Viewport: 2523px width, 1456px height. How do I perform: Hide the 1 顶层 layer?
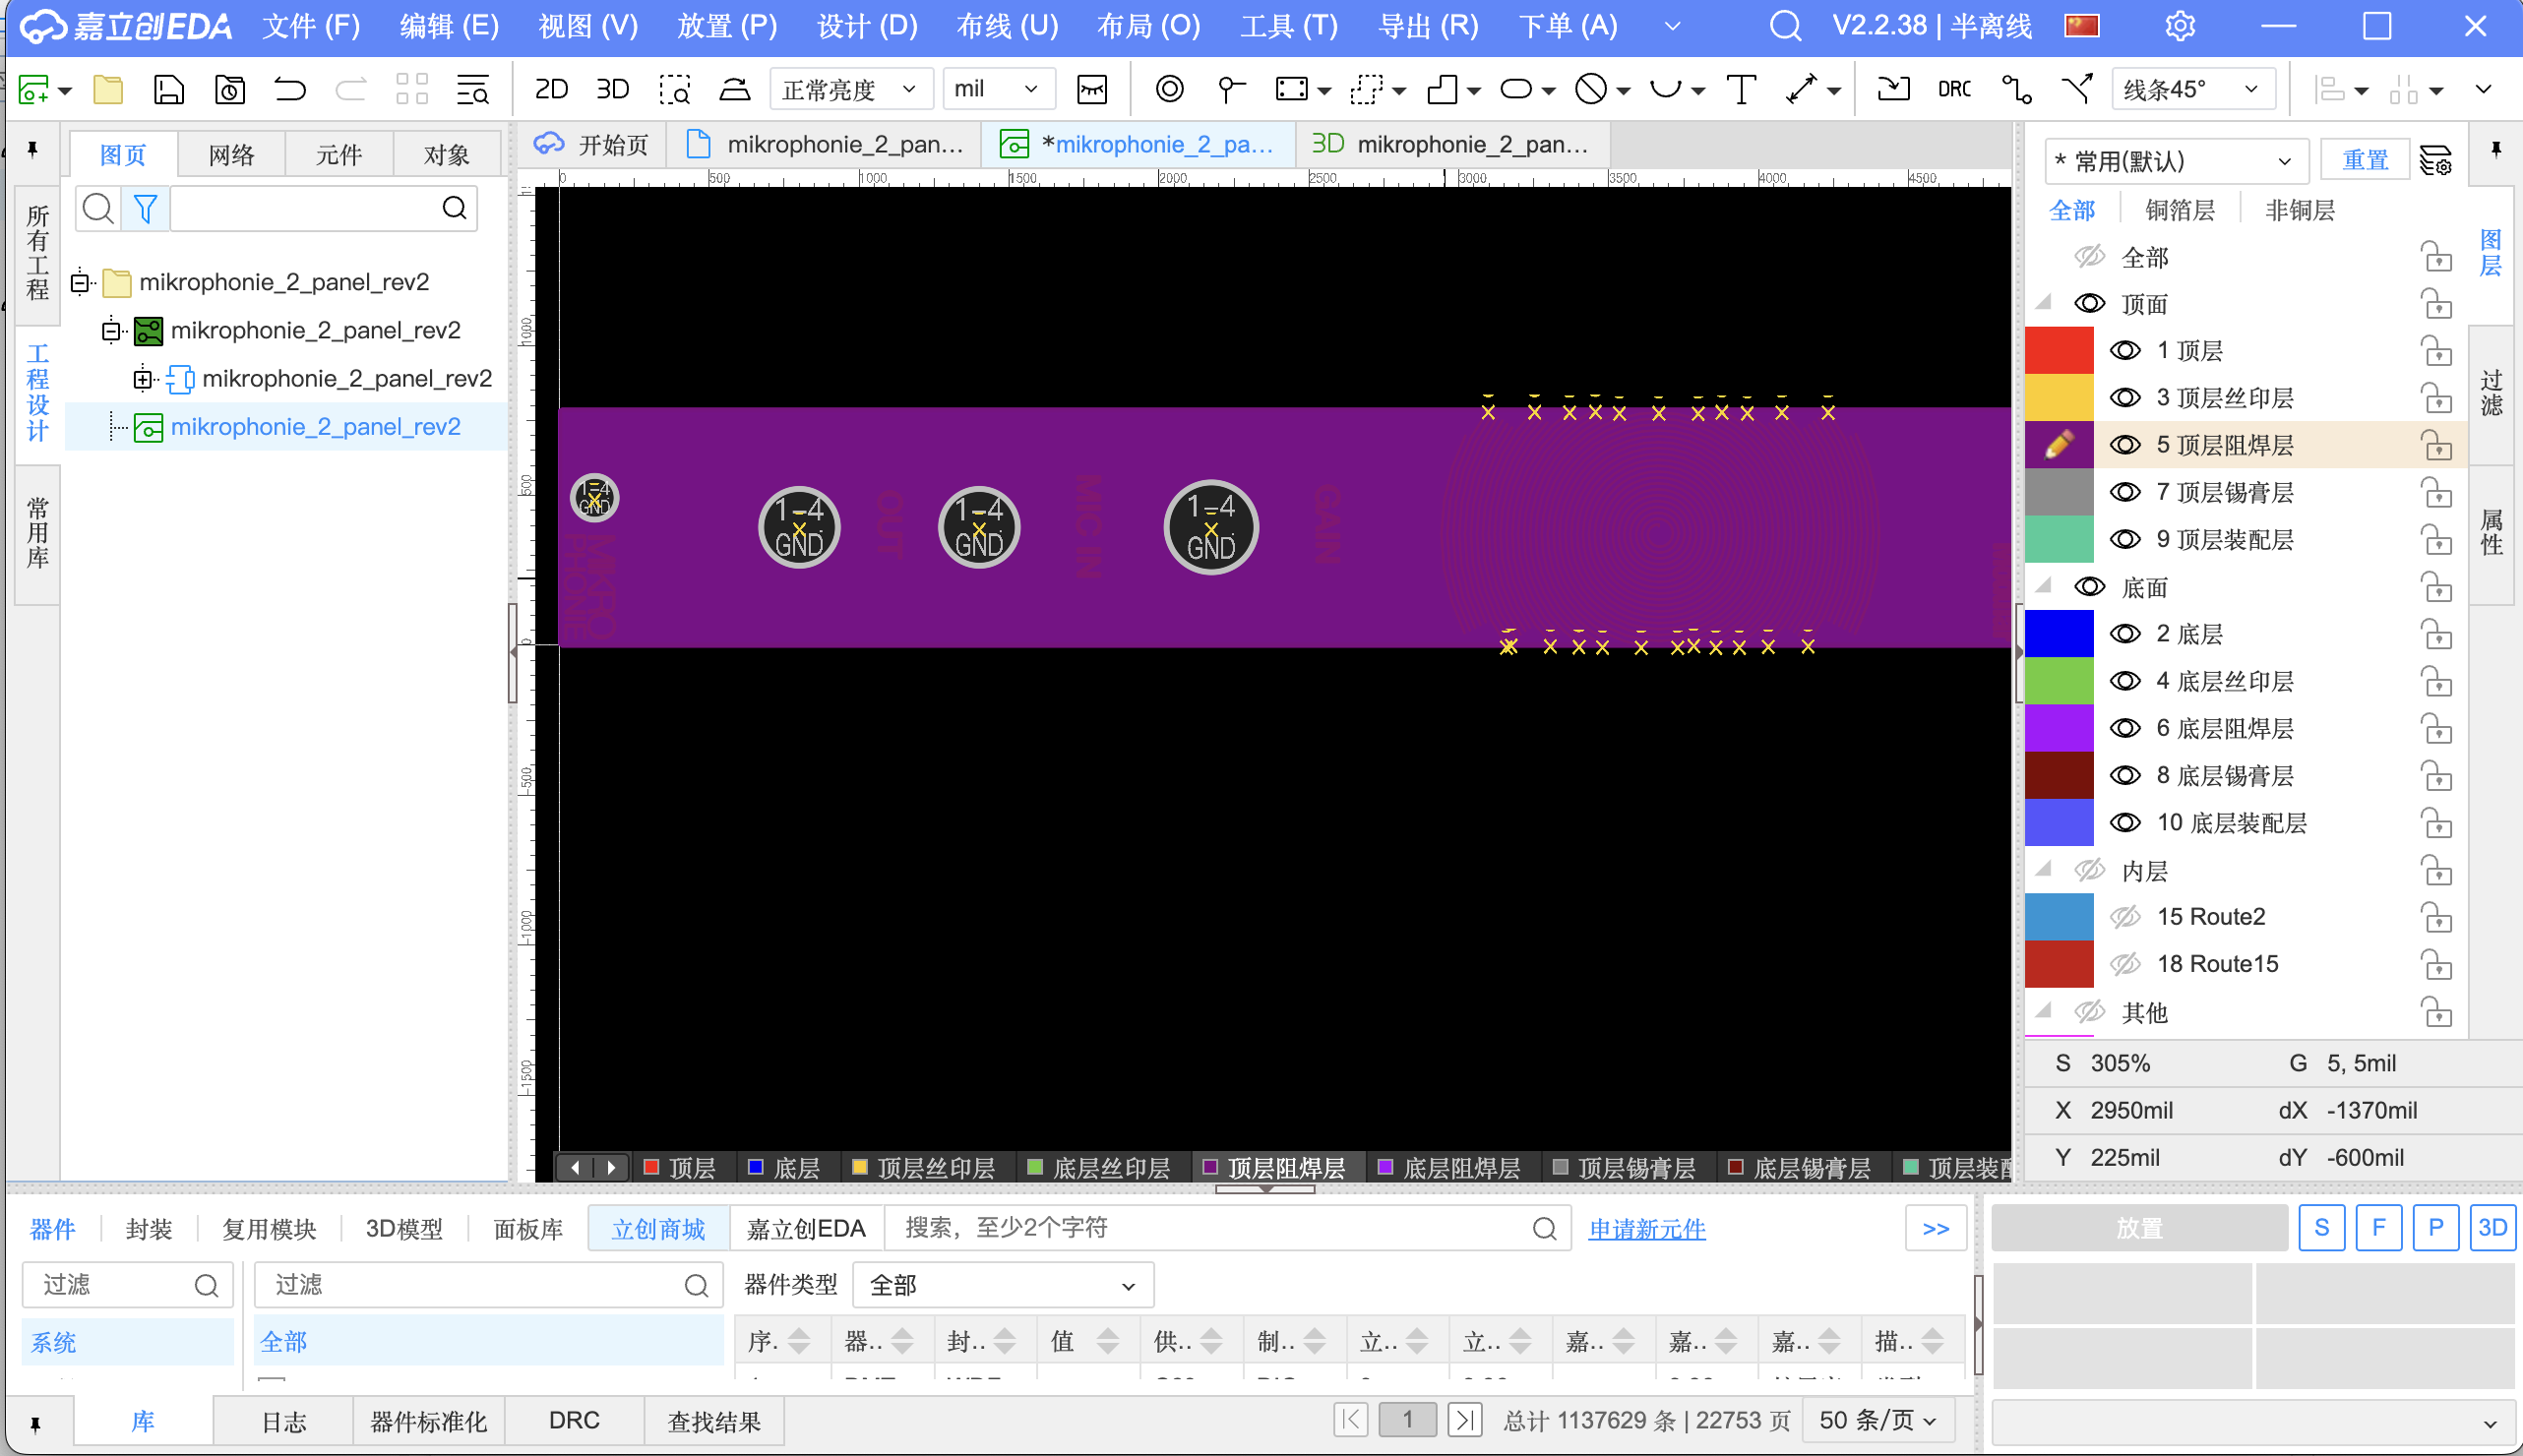2125,351
